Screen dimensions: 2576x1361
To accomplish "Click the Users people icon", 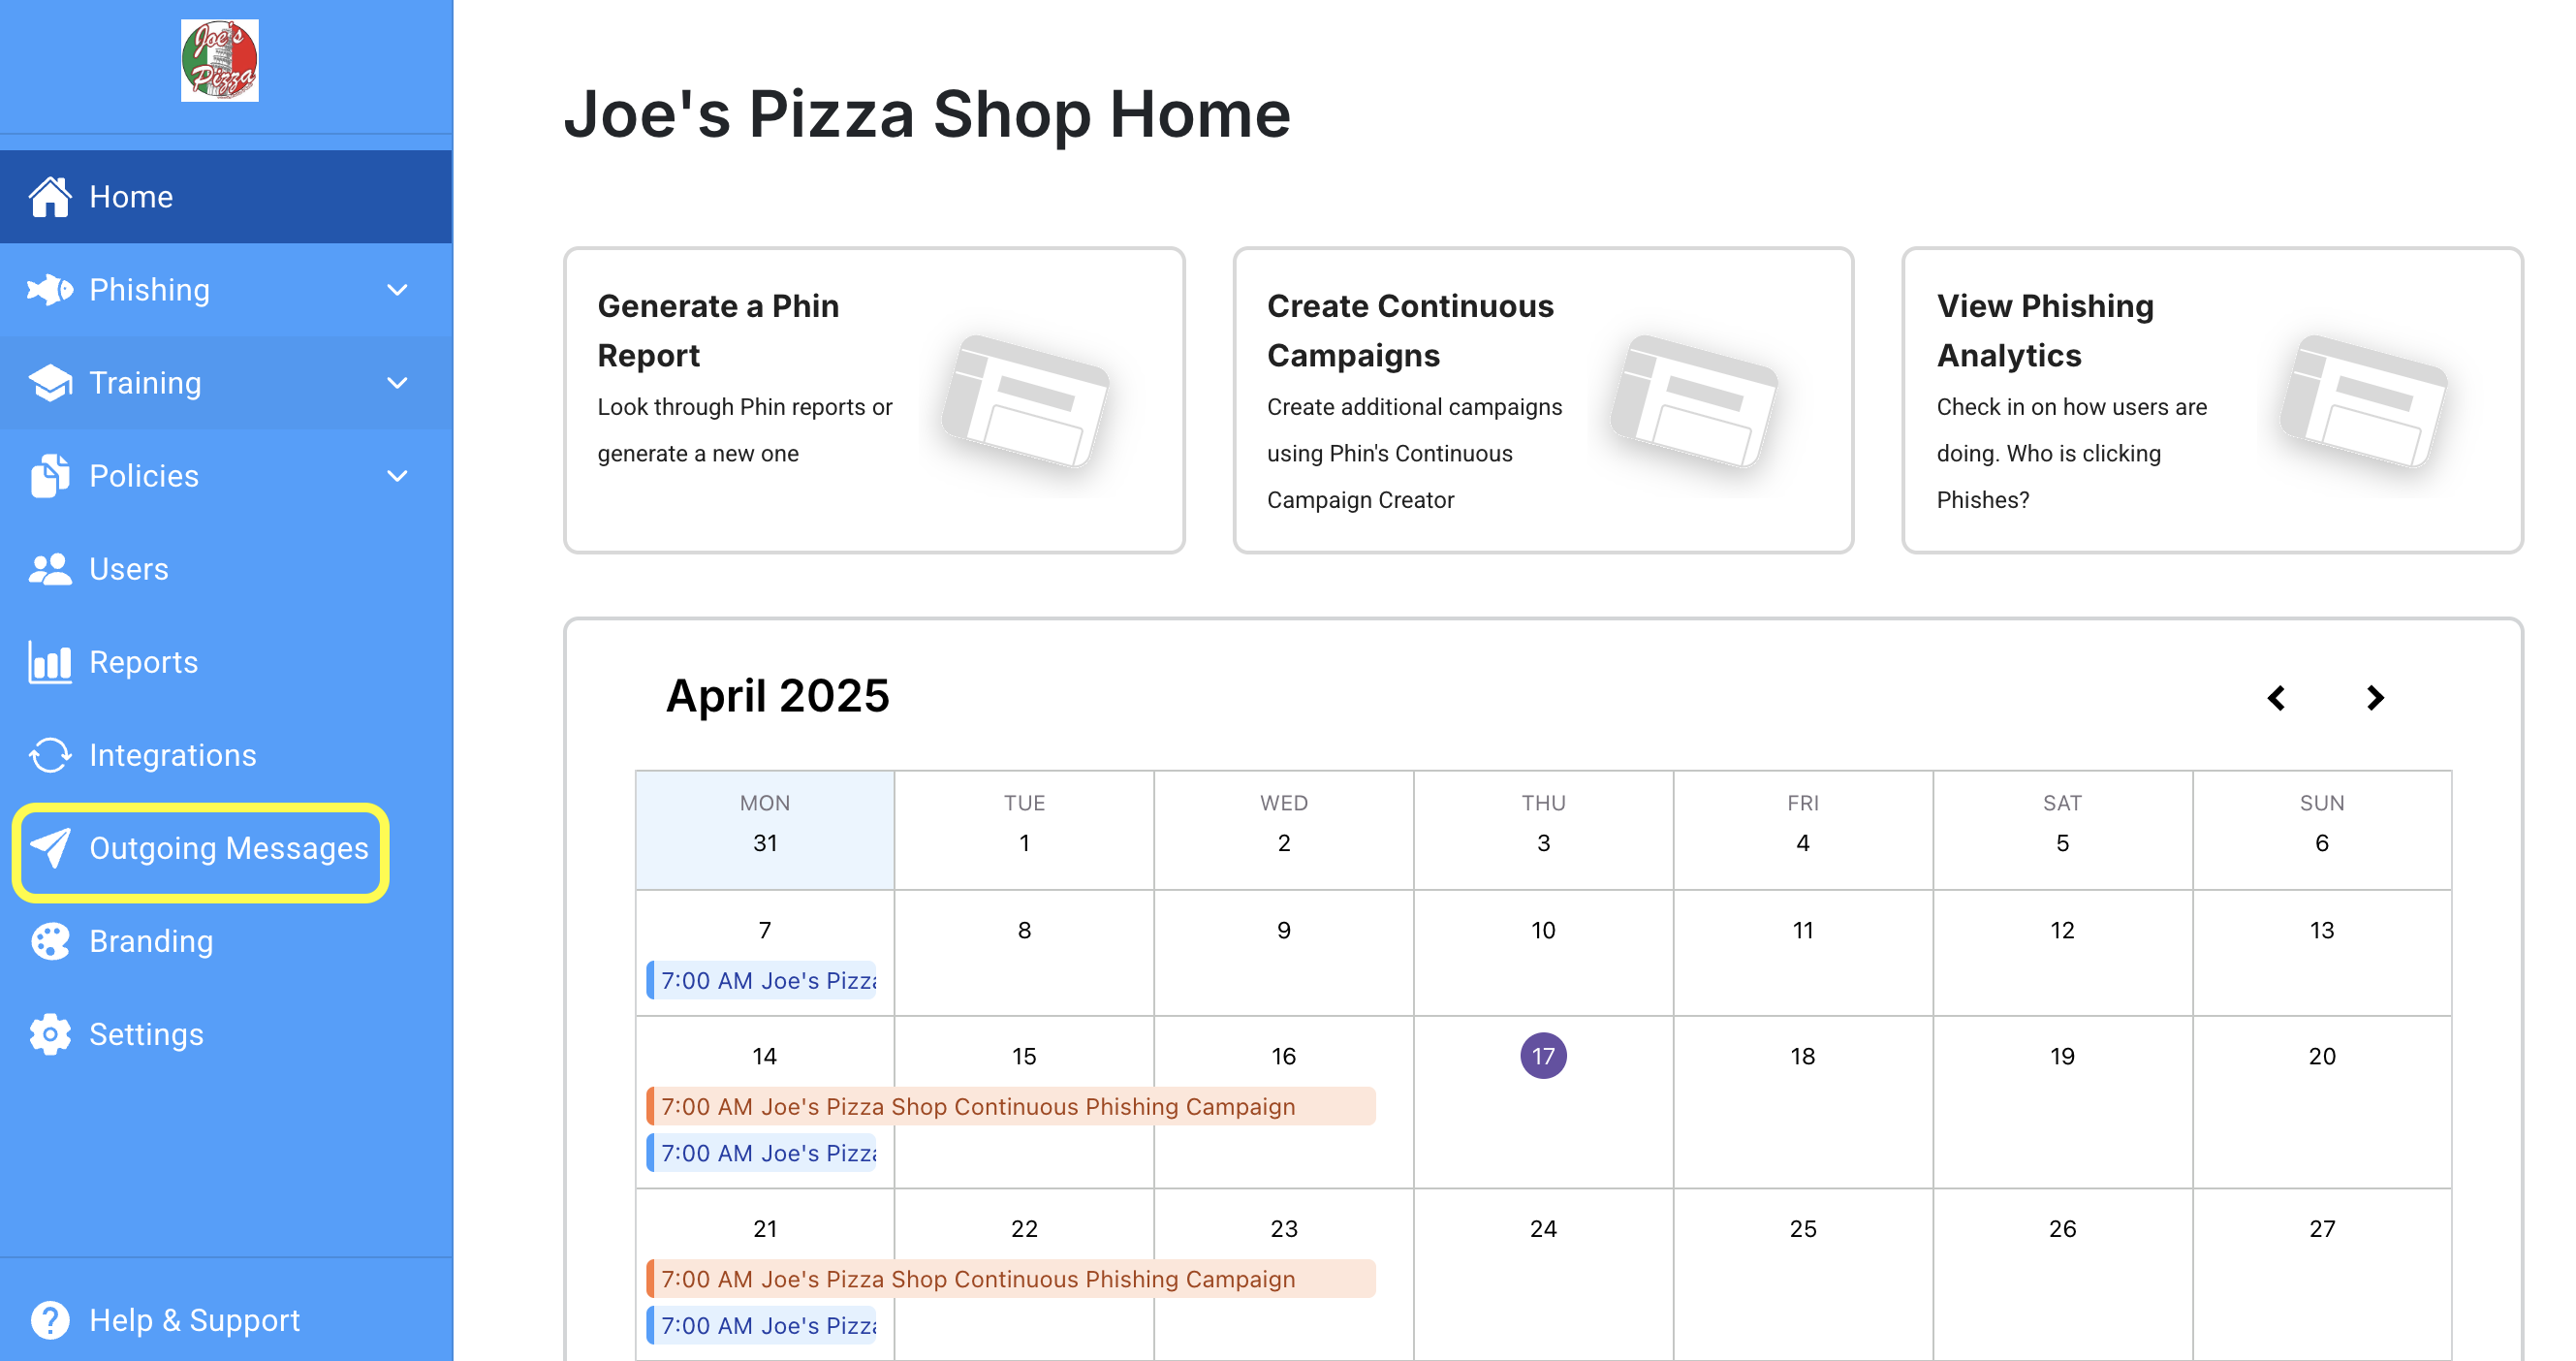I will click(x=50, y=569).
